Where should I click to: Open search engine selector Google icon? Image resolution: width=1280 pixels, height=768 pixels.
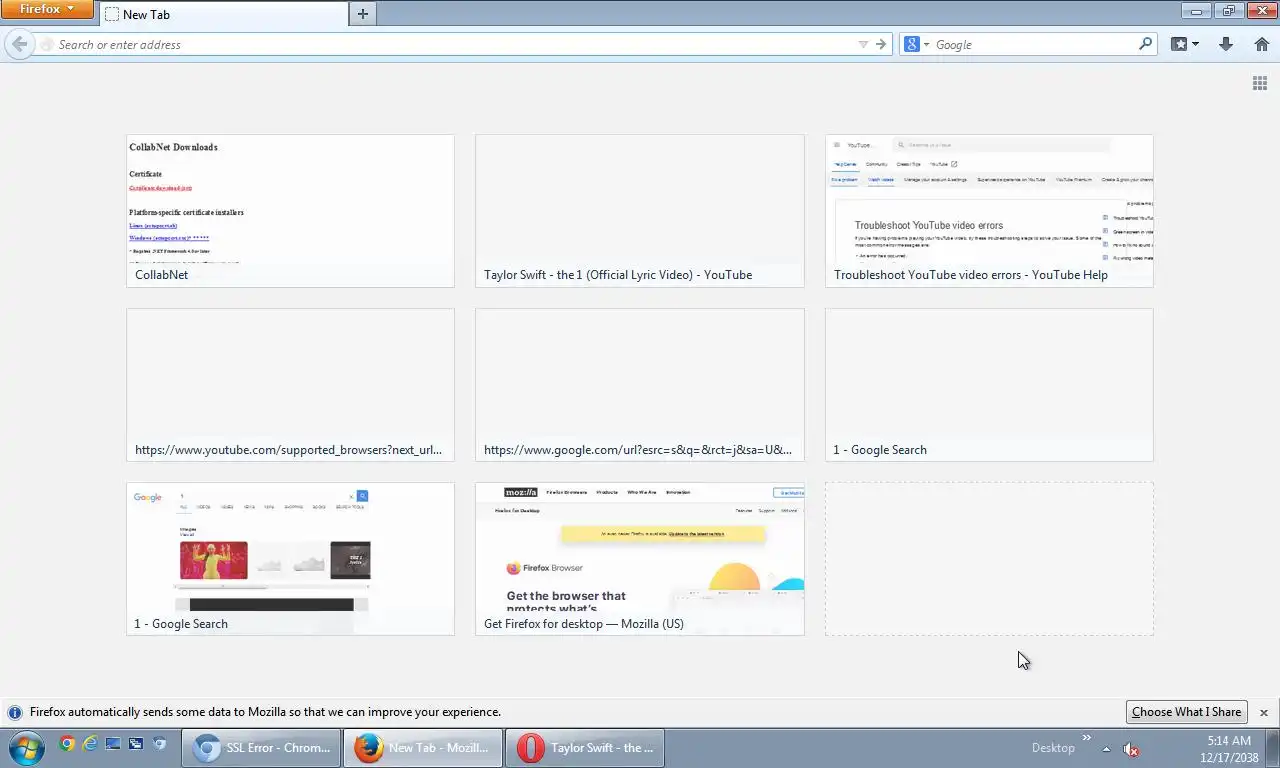click(915, 44)
